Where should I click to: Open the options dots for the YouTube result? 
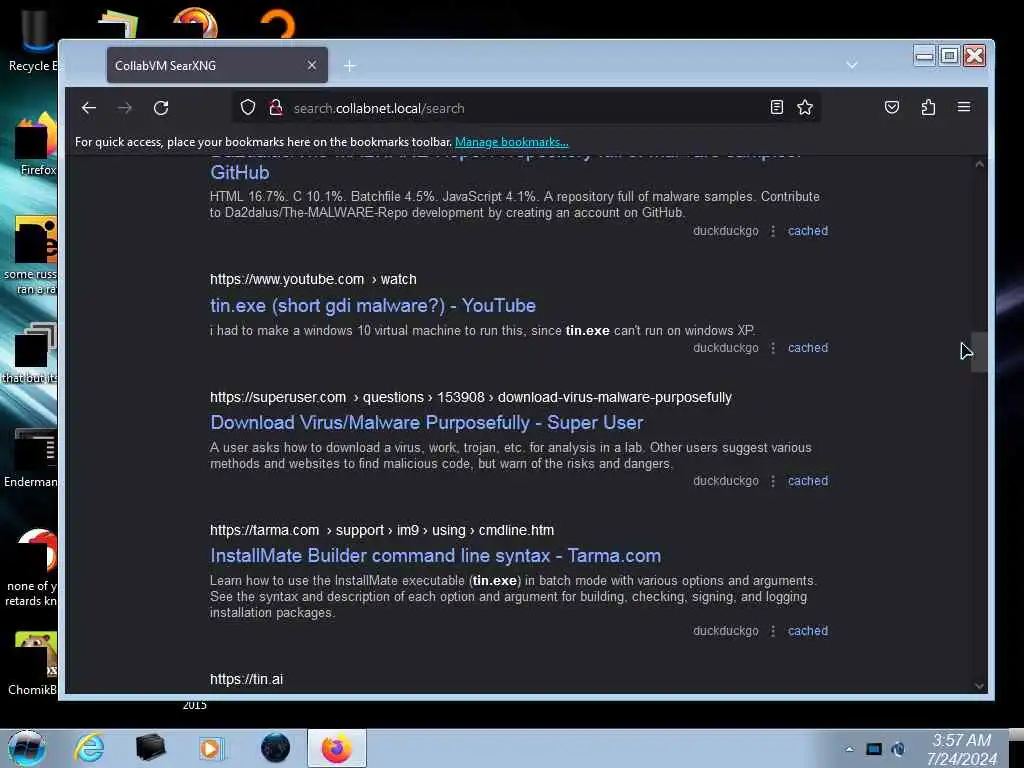coord(773,347)
